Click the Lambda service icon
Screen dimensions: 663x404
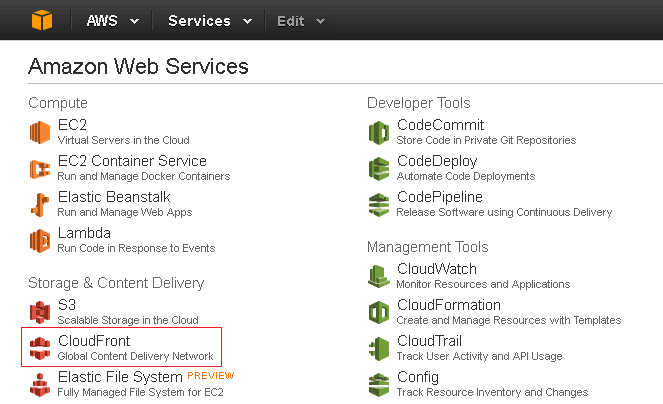tap(40, 240)
